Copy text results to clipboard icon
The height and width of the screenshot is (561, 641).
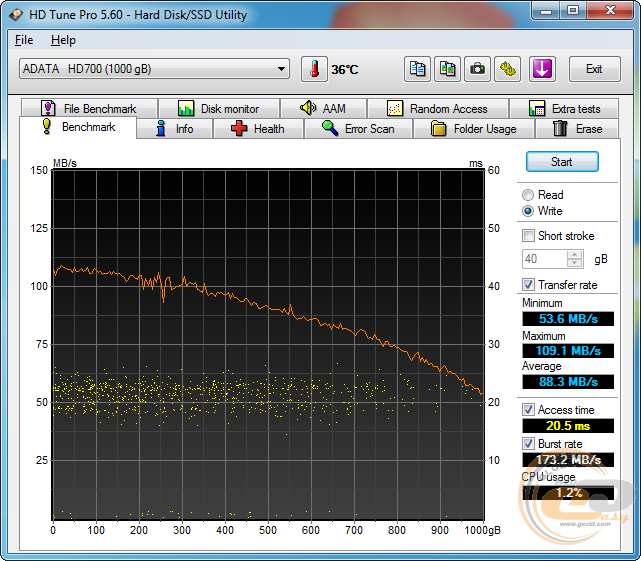coord(417,69)
